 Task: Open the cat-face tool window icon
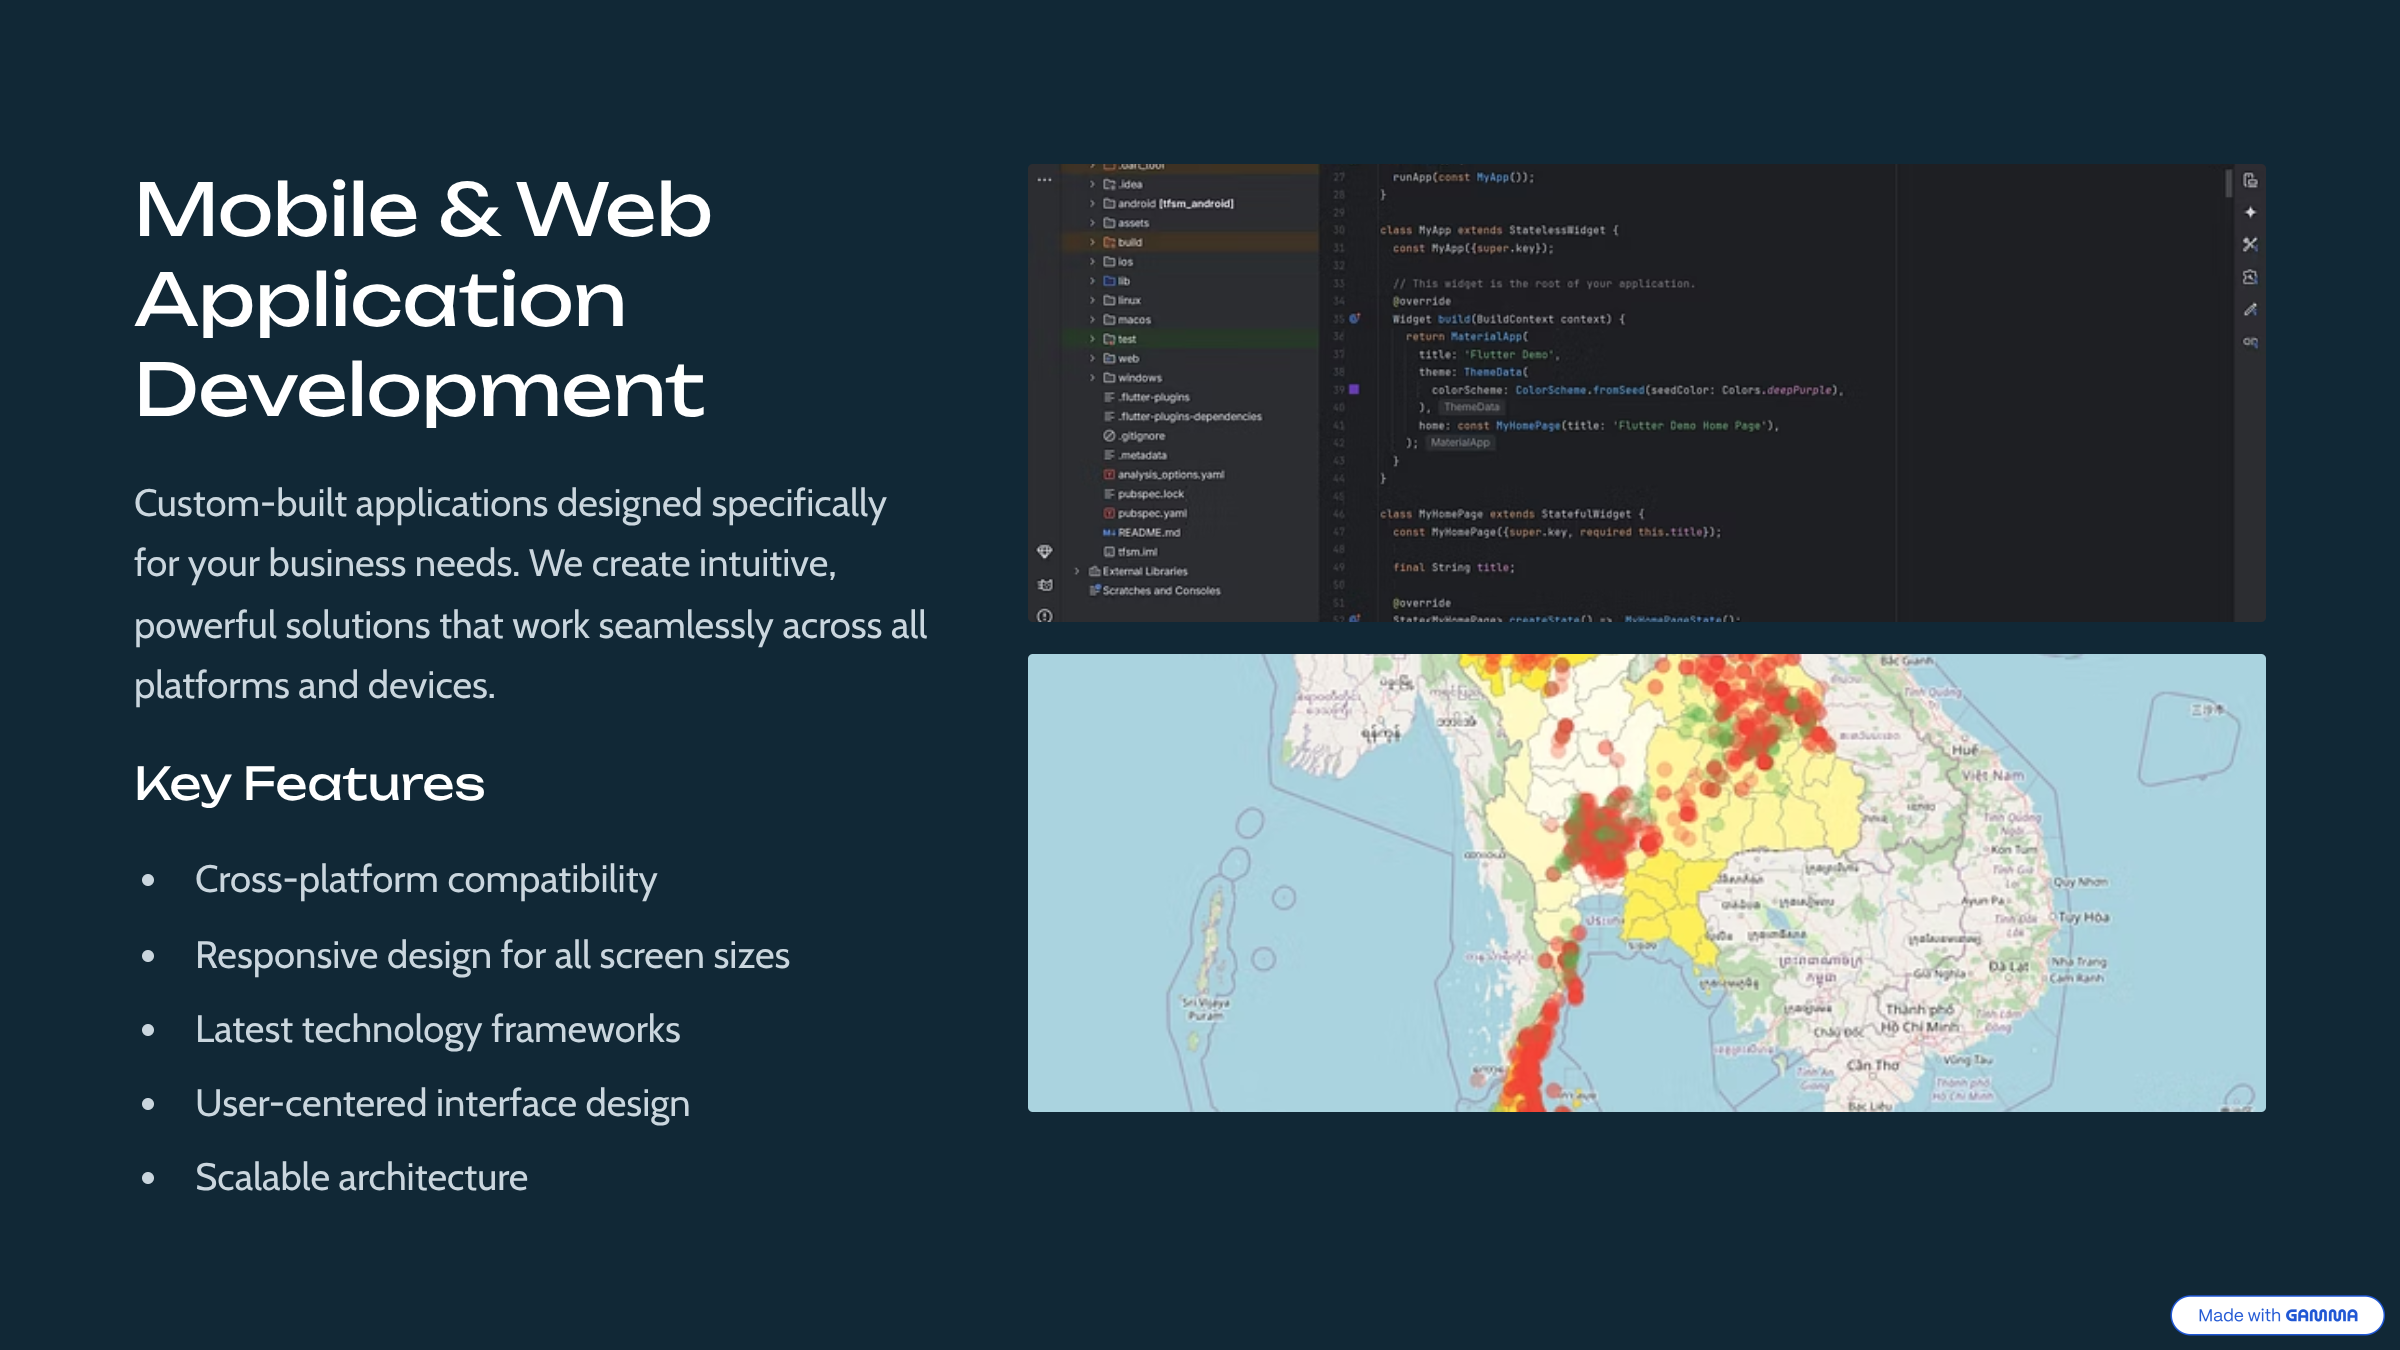click(1045, 585)
